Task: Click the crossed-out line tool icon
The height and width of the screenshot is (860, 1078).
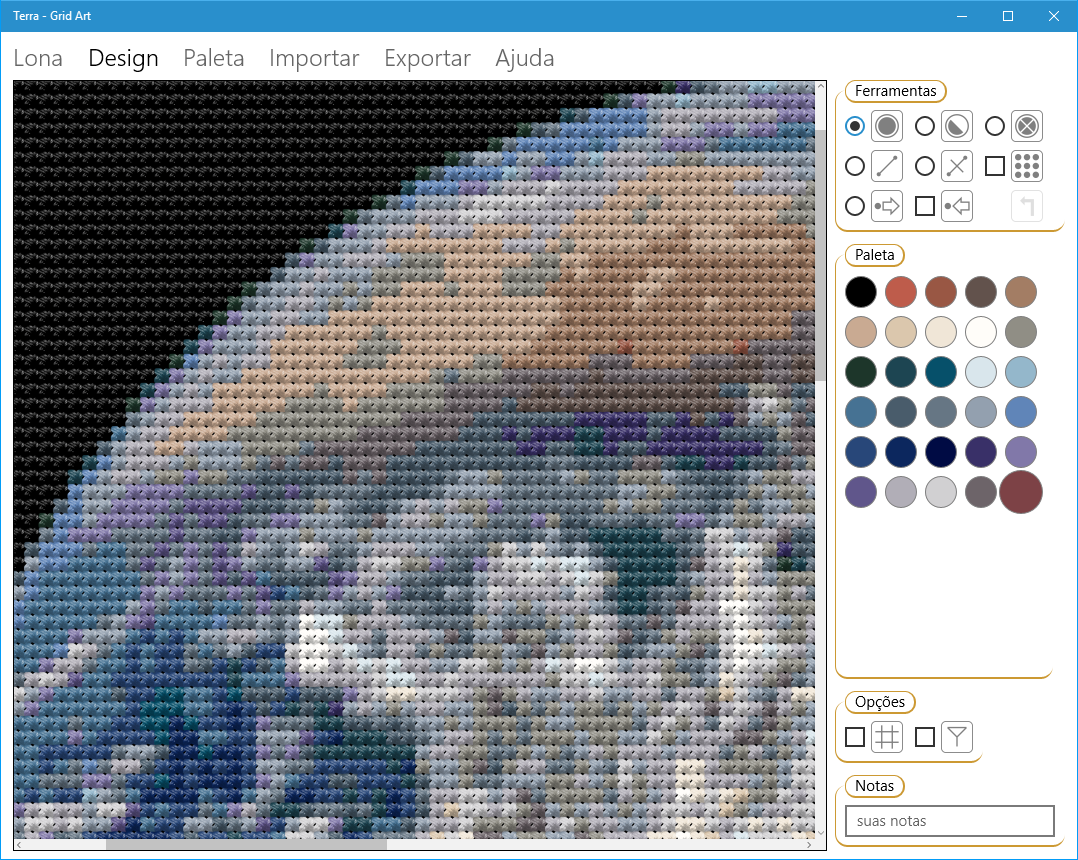Action: click(x=957, y=166)
